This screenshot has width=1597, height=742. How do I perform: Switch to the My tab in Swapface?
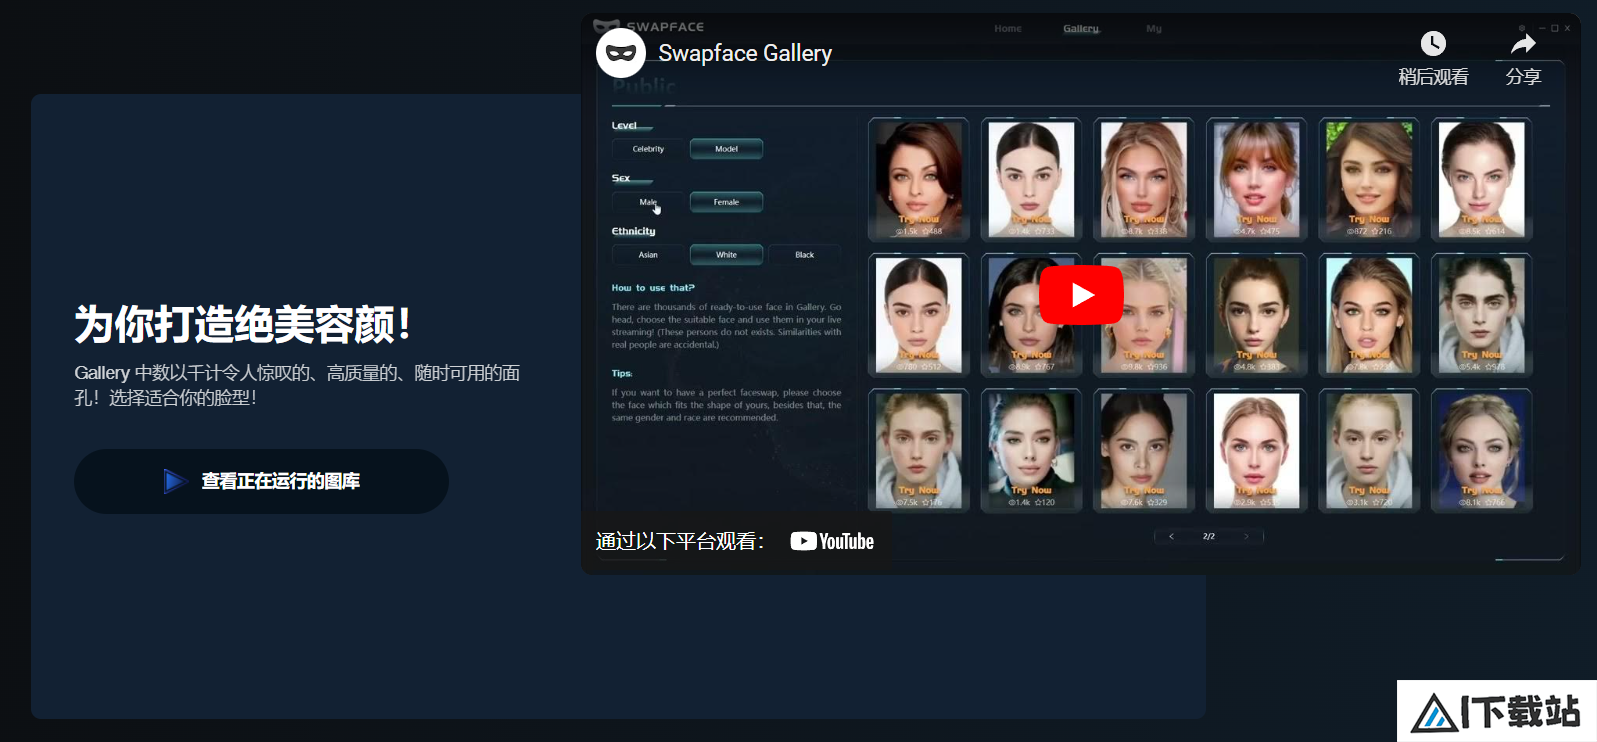(x=1154, y=29)
